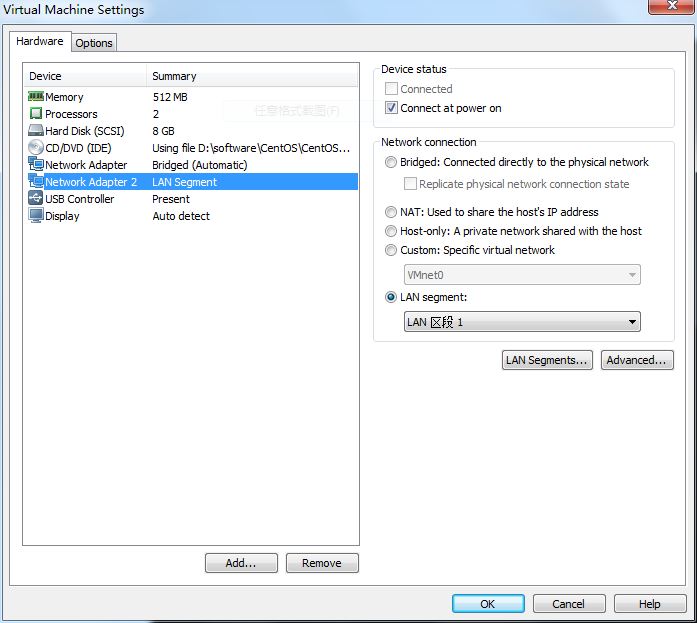Select the Bridged network radio button

click(391, 162)
